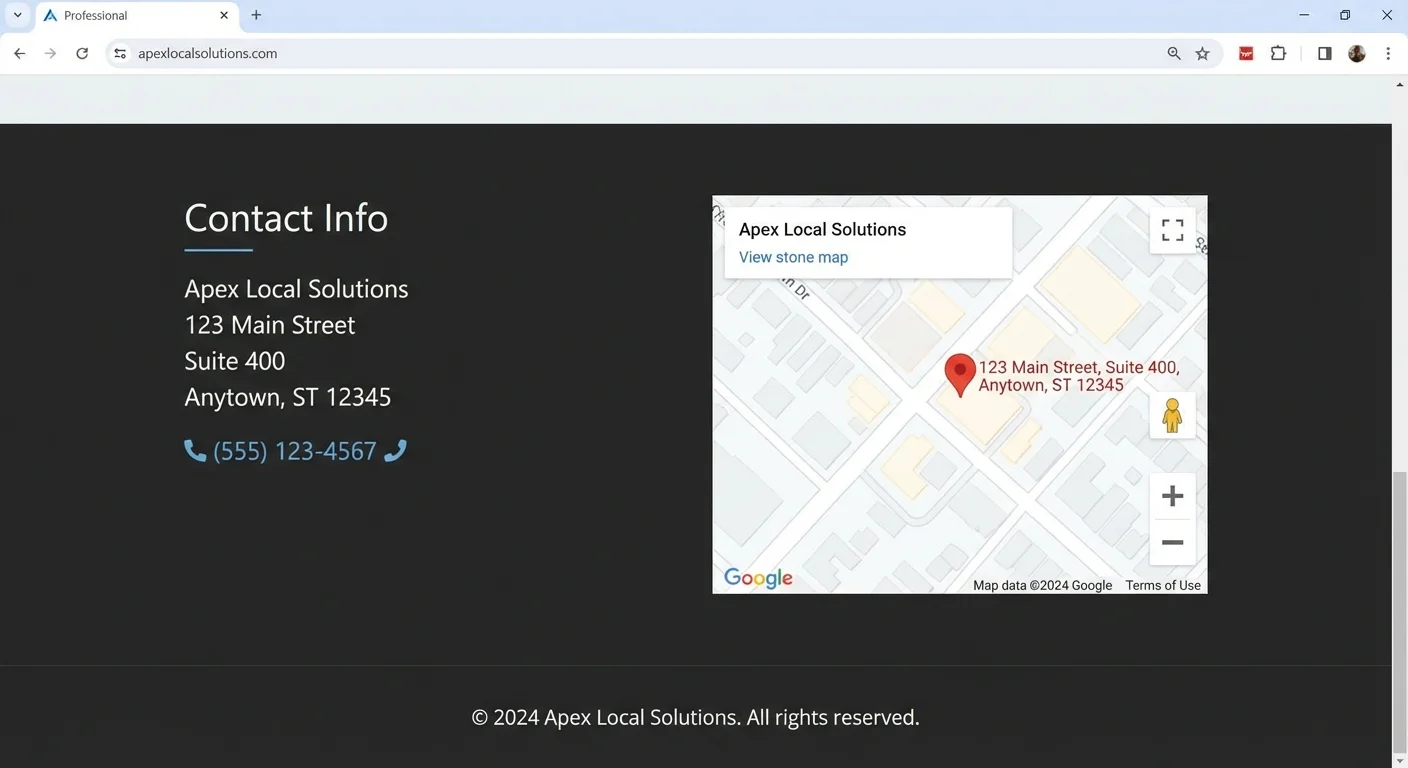Screen dimensions: 1408x768
Task: Toggle the browser side panel
Action: point(1325,54)
